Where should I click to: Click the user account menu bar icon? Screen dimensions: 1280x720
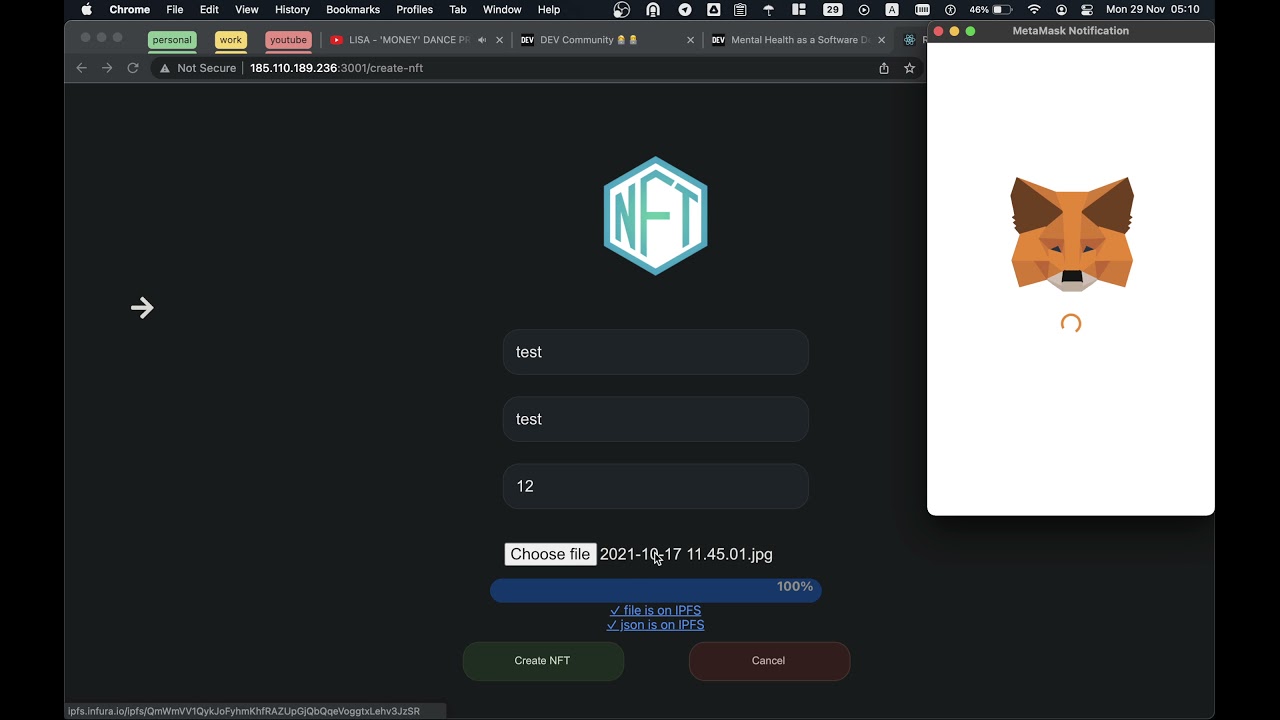(1061, 10)
